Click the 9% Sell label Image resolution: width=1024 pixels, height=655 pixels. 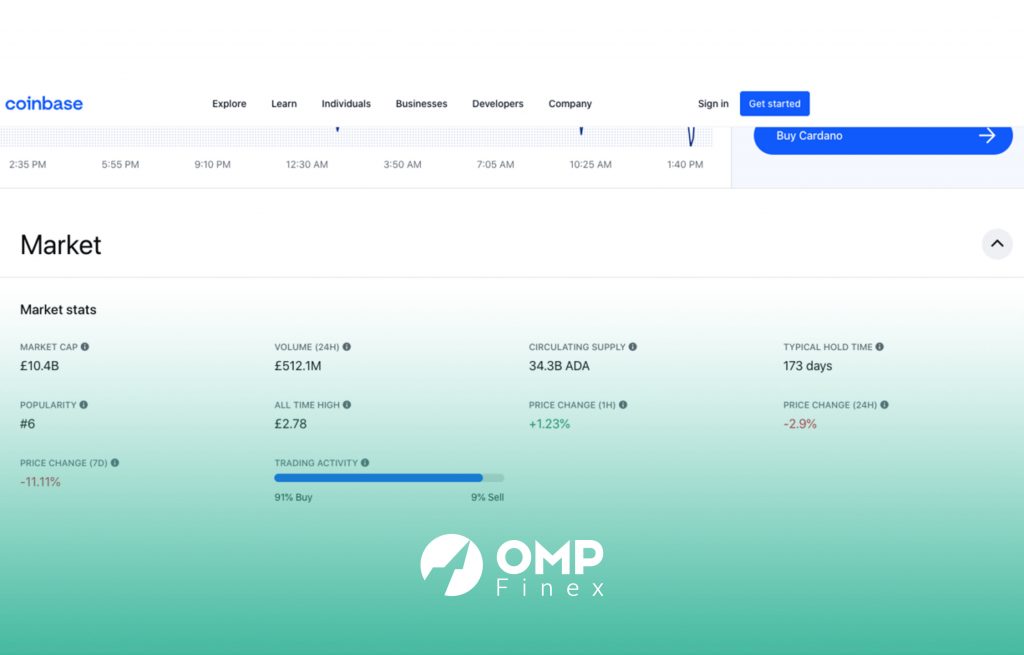point(487,498)
